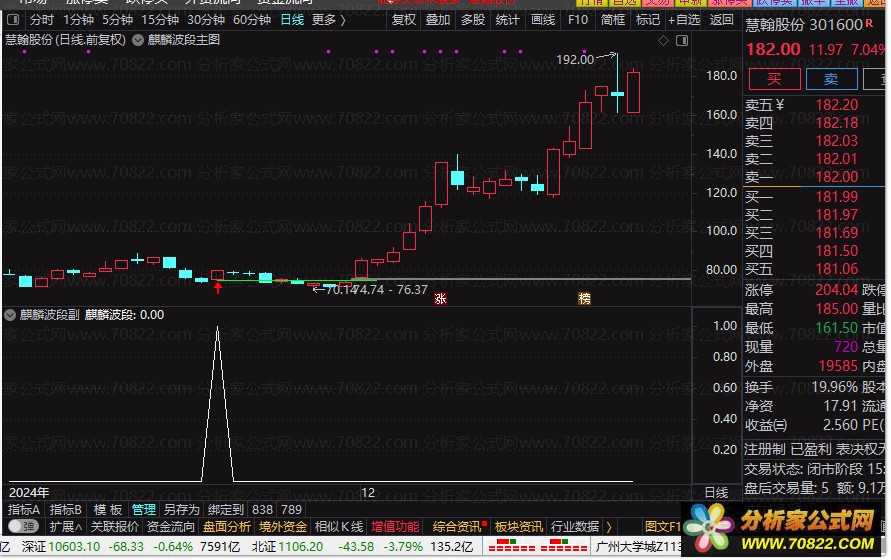The width and height of the screenshot is (891, 560).
Task: Click the 买一 price 181.99
Action: [x=836, y=197]
